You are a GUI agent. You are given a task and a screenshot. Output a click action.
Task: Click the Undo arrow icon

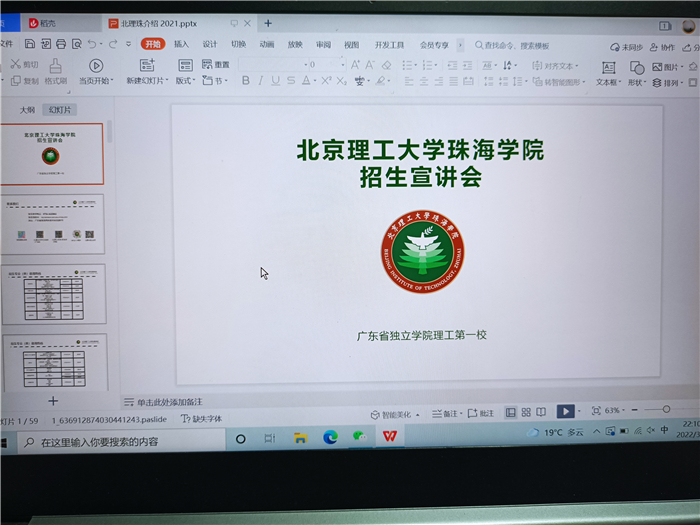92,44
